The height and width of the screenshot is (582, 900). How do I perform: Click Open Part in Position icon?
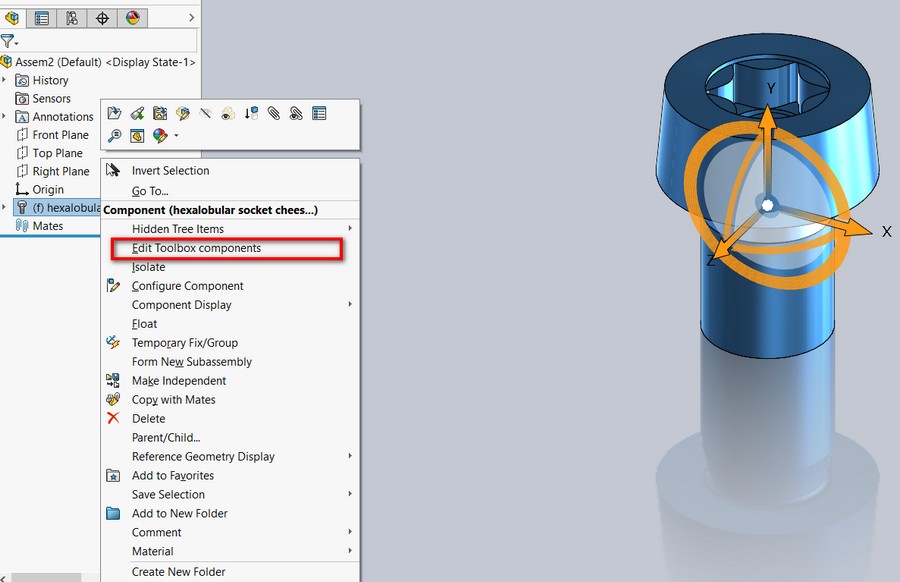click(x=160, y=113)
